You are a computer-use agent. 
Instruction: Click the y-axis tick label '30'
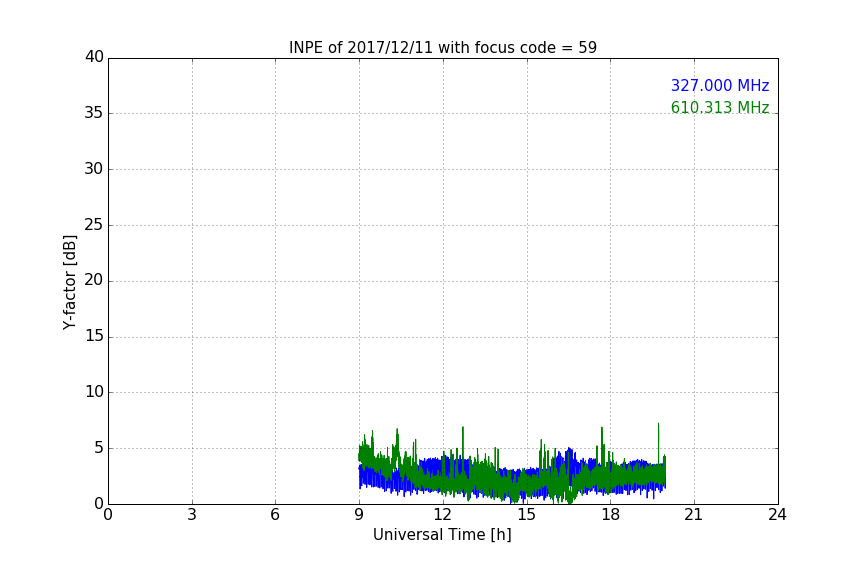tap(94, 169)
